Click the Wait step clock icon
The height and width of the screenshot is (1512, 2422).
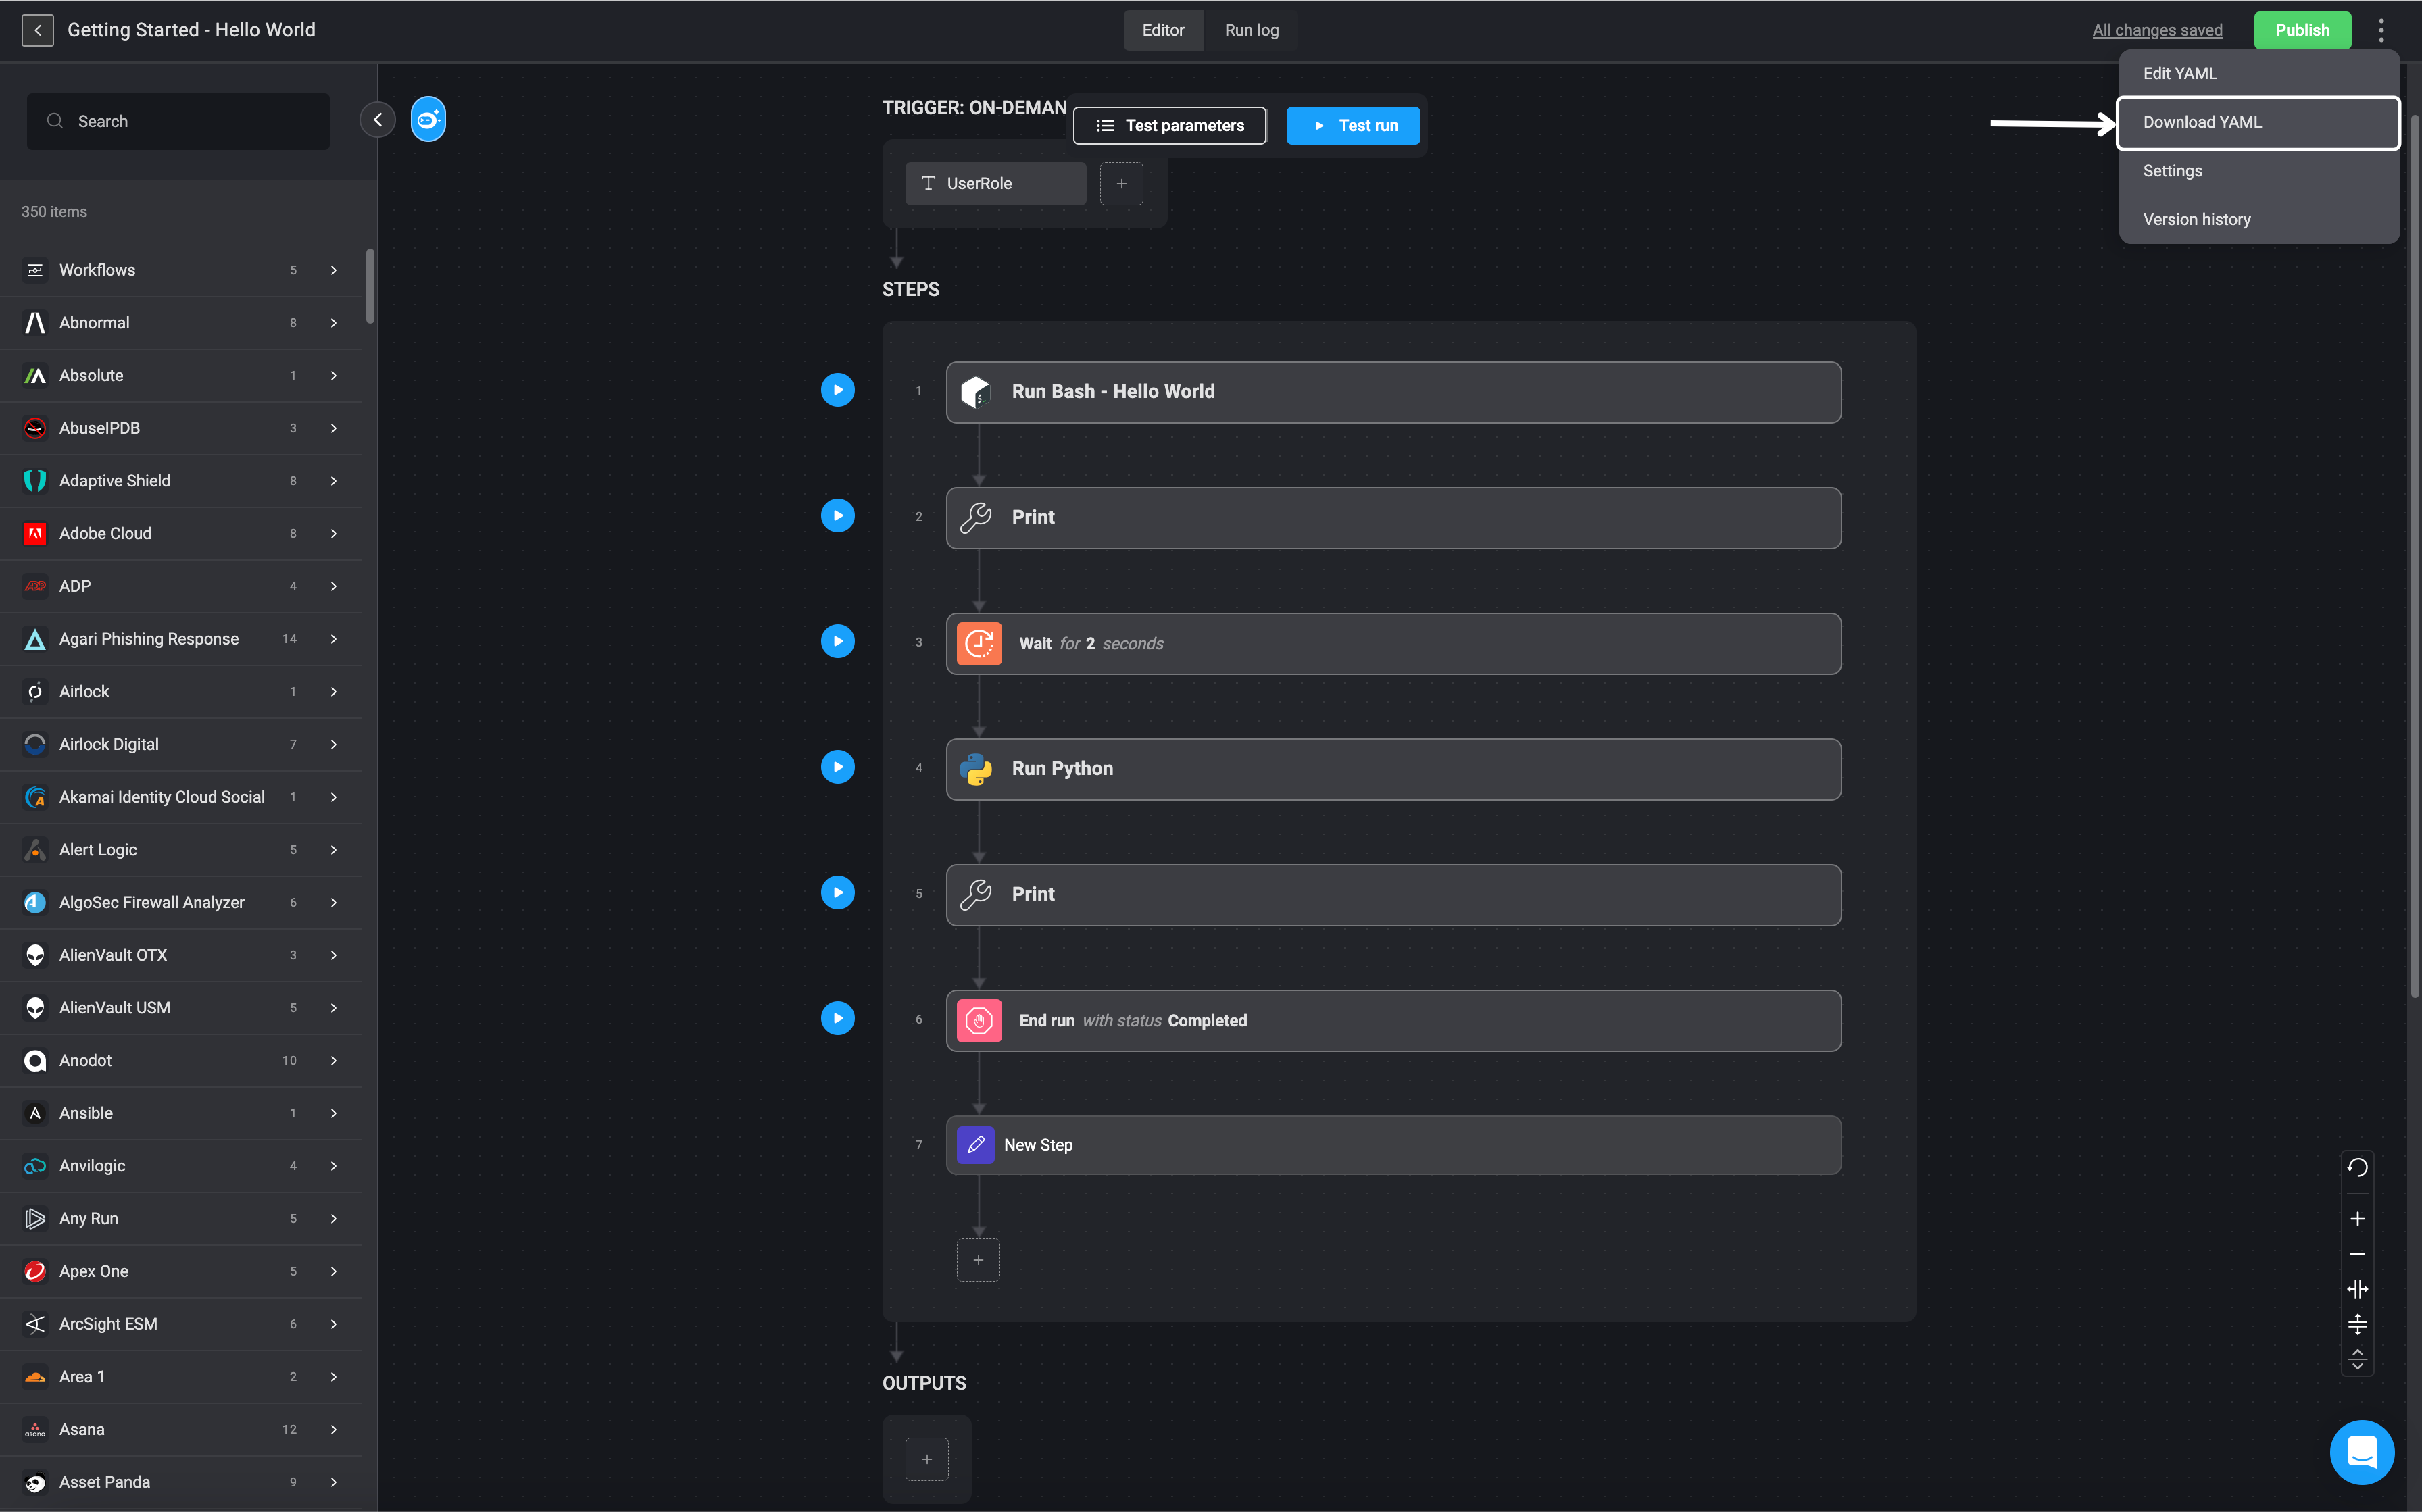[978, 644]
